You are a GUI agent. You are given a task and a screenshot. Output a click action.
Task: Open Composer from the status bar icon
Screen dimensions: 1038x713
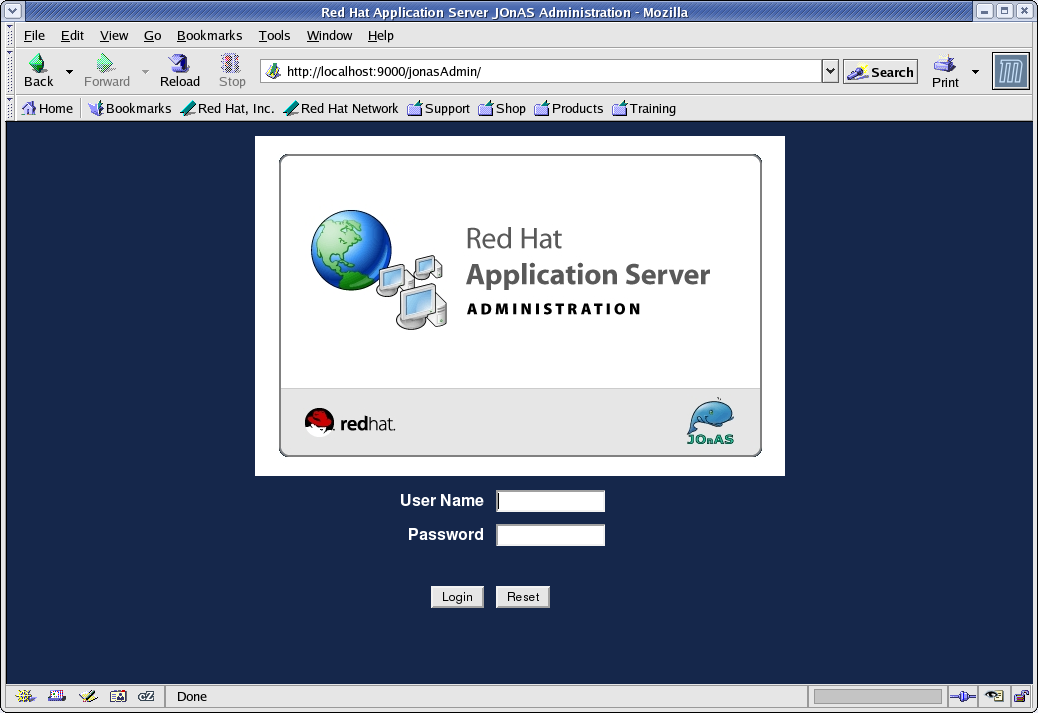pos(87,696)
